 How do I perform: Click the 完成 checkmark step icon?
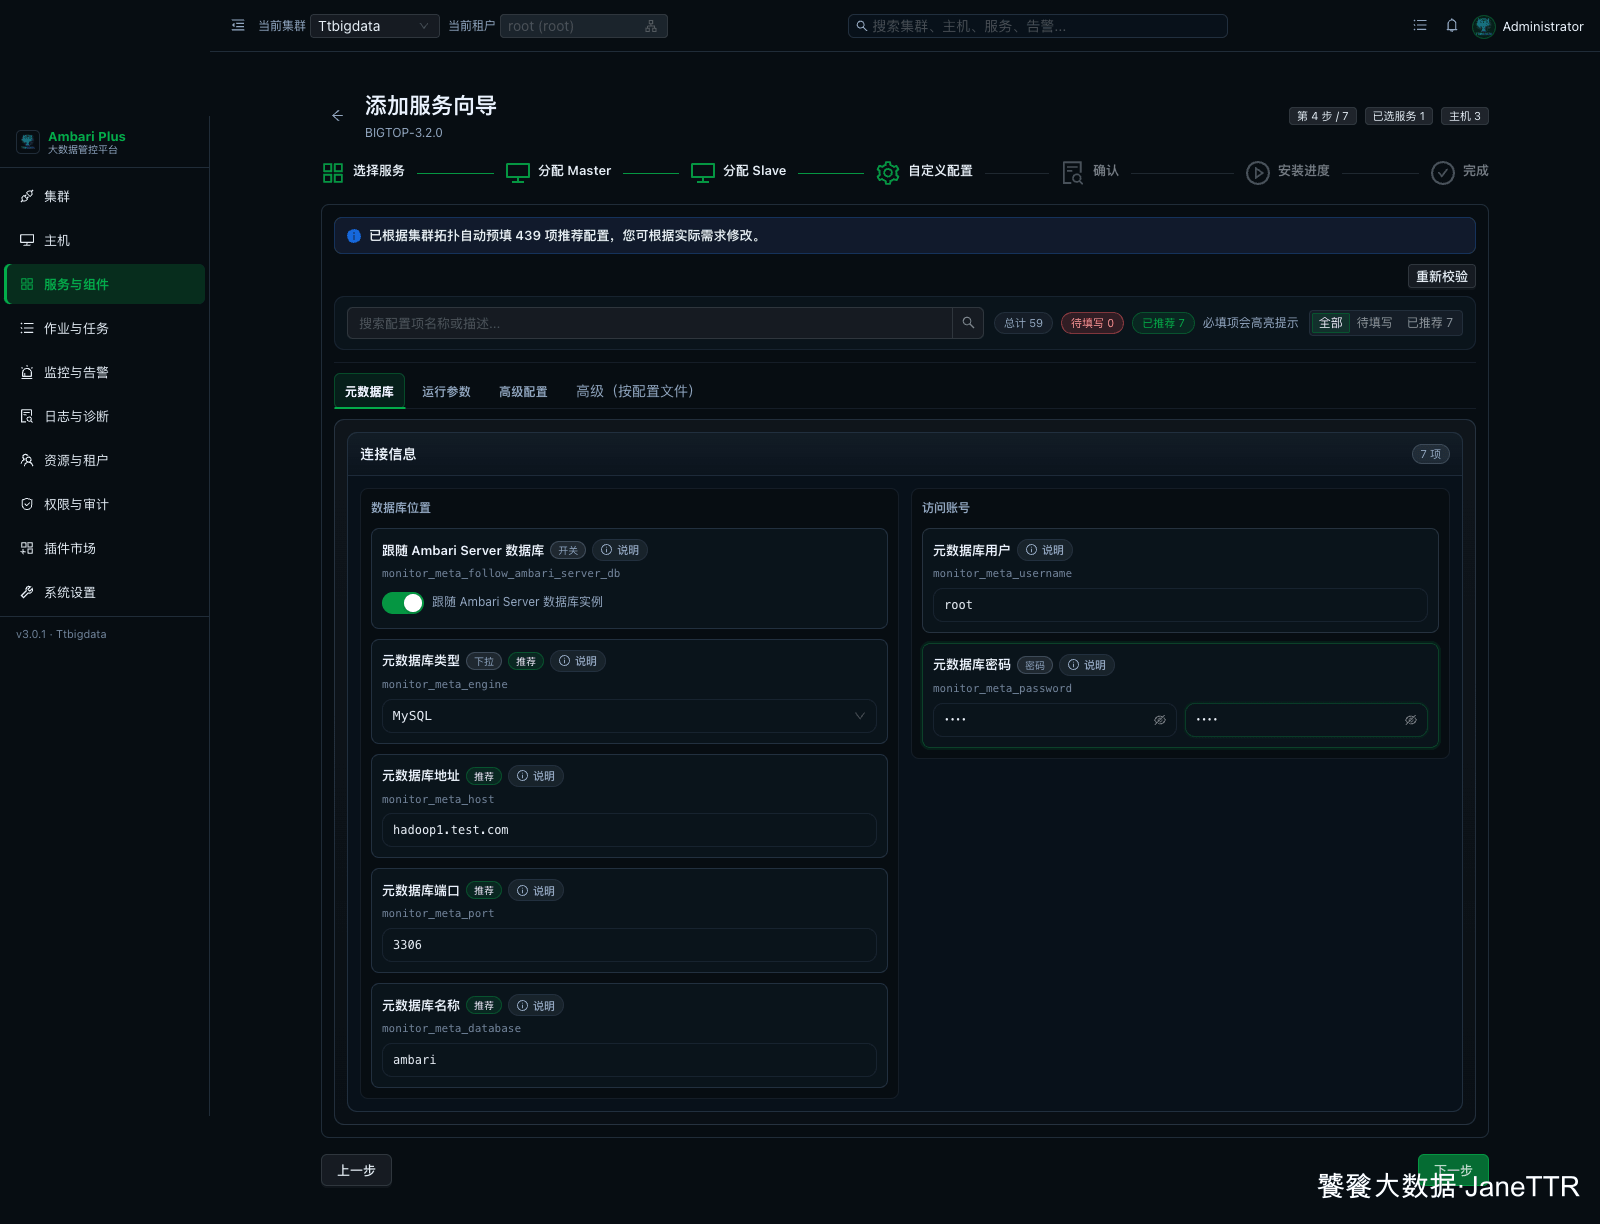[1443, 172]
